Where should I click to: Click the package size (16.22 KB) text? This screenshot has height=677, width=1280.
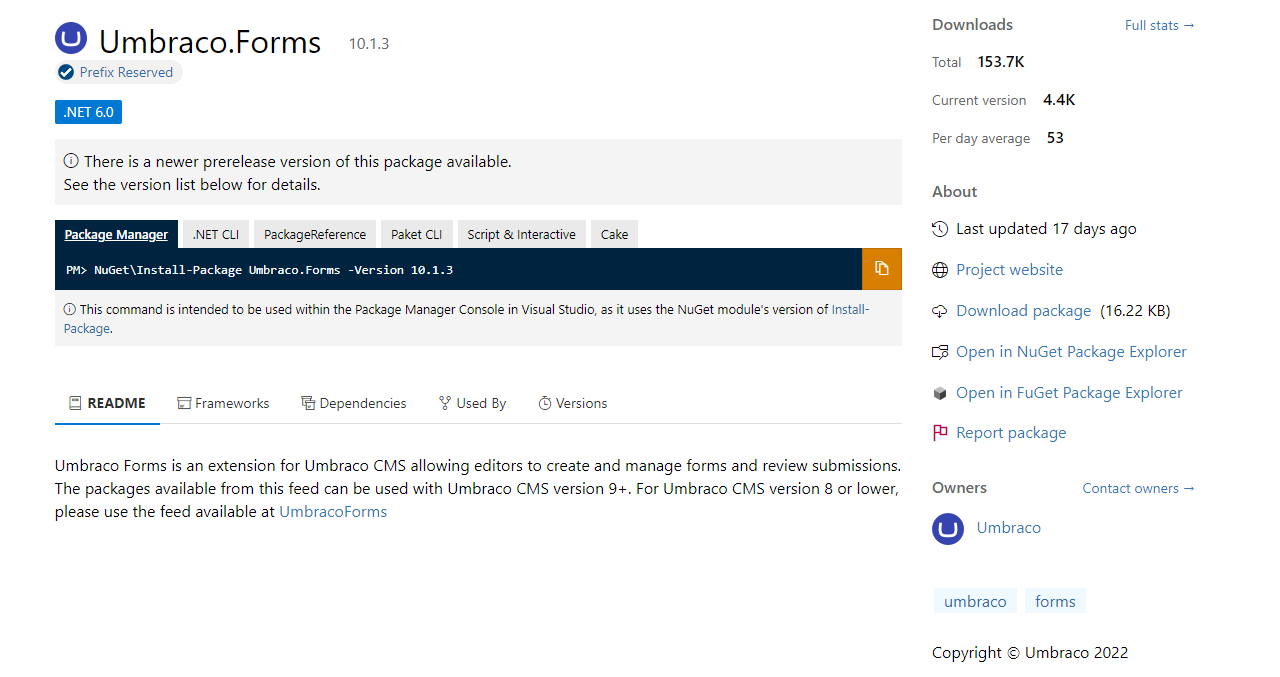tap(1135, 311)
